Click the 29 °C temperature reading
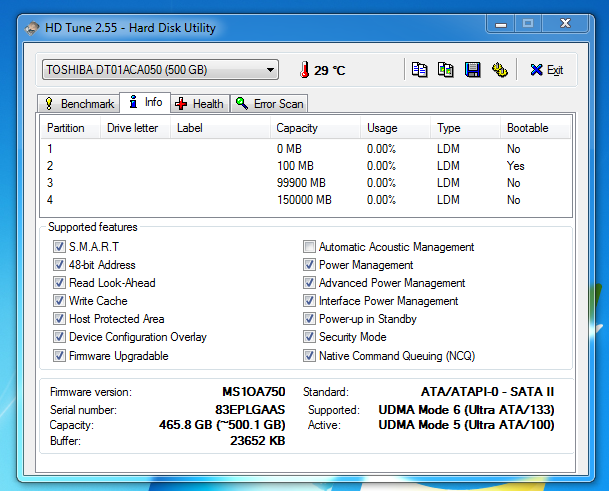 (x=329, y=70)
